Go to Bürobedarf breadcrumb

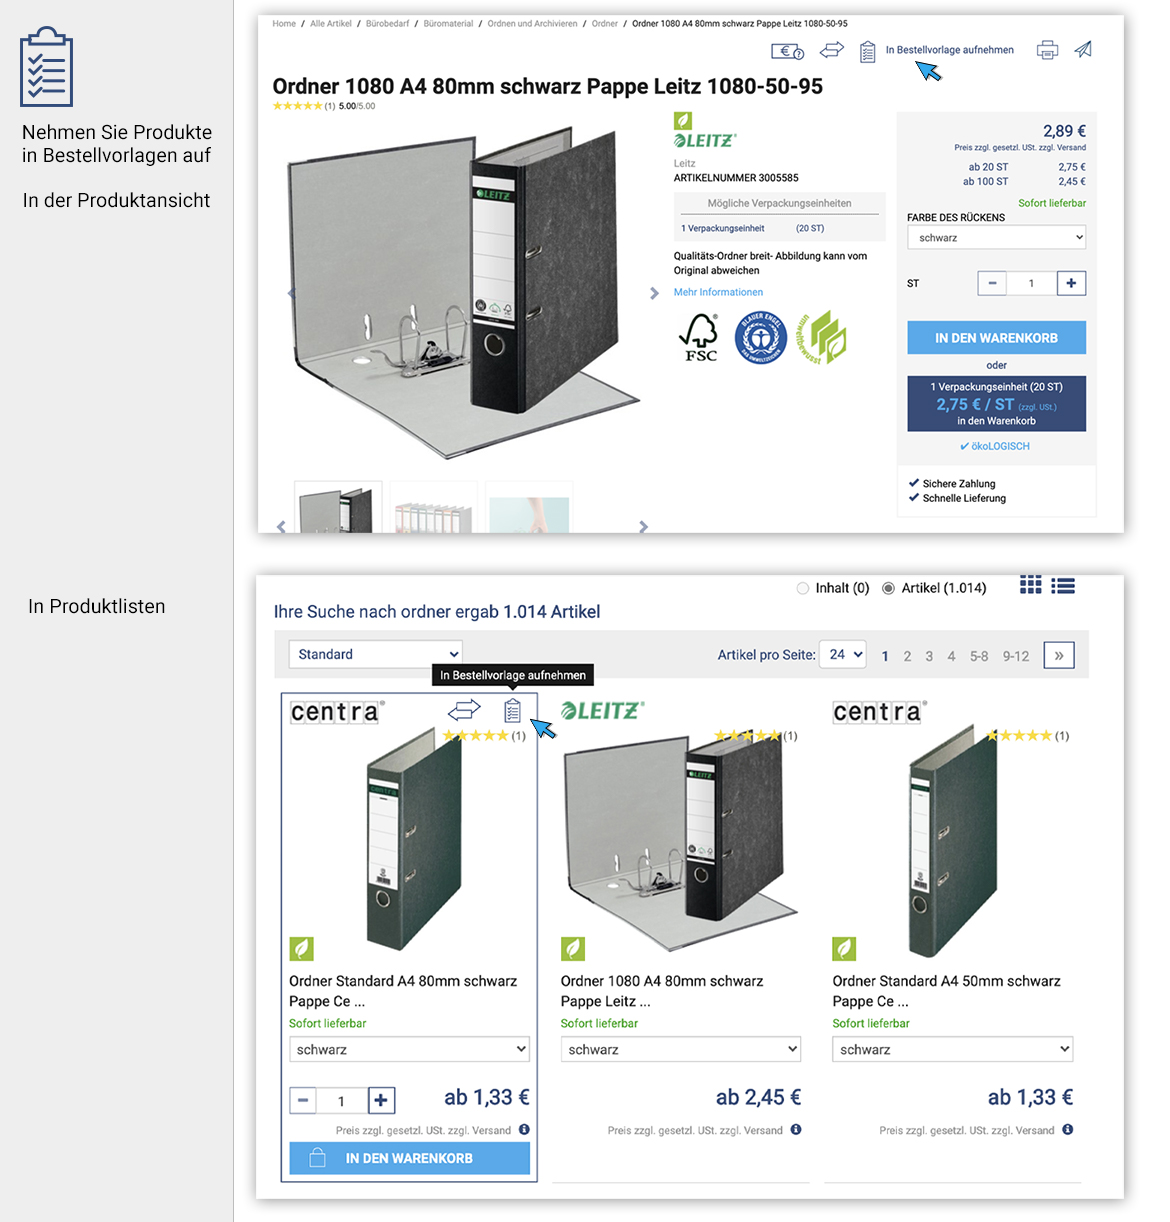(387, 23)
